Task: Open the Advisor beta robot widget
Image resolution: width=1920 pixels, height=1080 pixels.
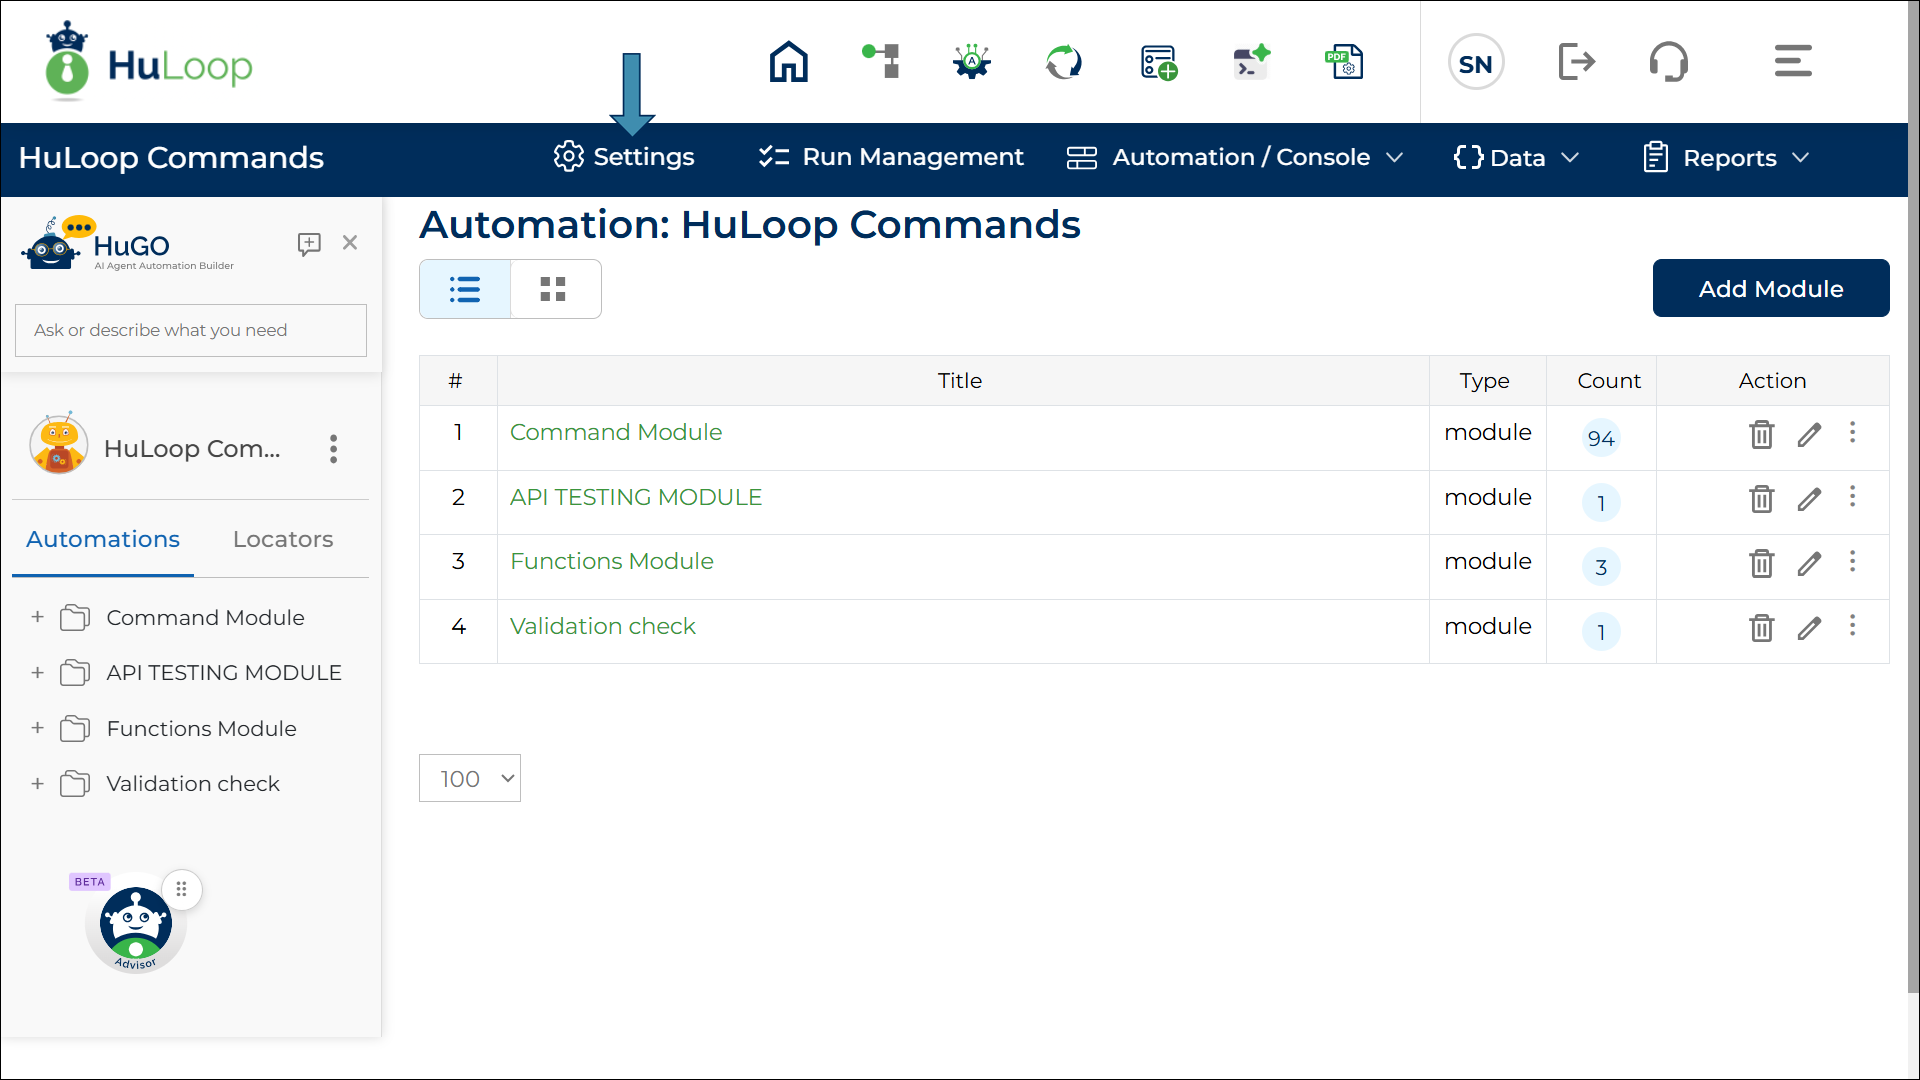Action: (135, 926)
